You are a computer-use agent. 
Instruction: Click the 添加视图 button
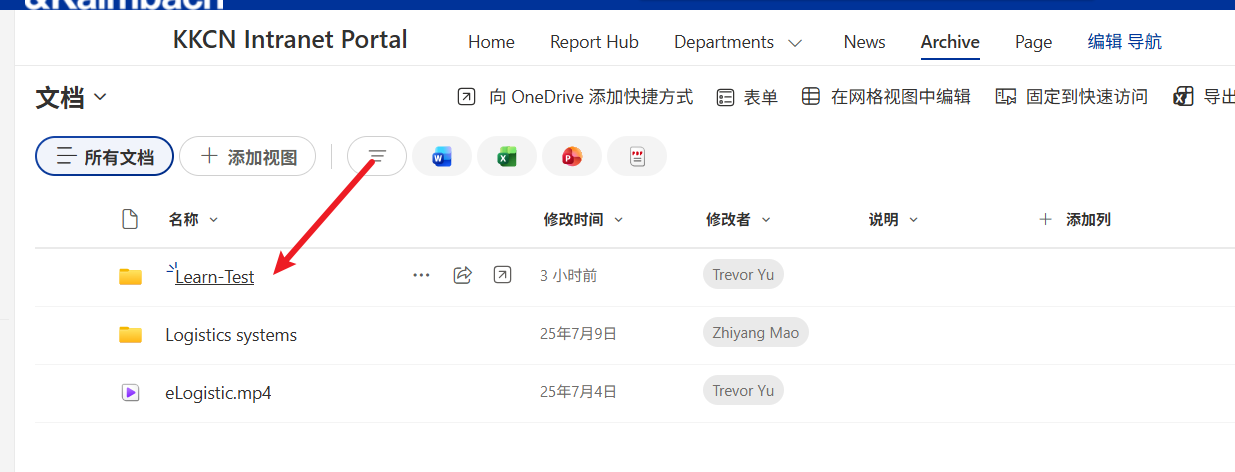(x=248, y=156)
